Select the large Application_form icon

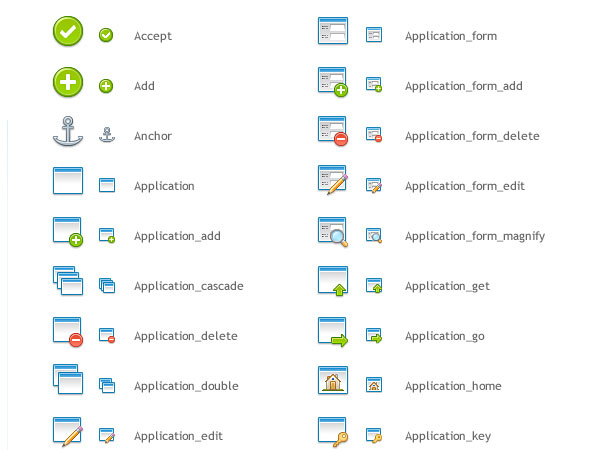pos(333,31)
